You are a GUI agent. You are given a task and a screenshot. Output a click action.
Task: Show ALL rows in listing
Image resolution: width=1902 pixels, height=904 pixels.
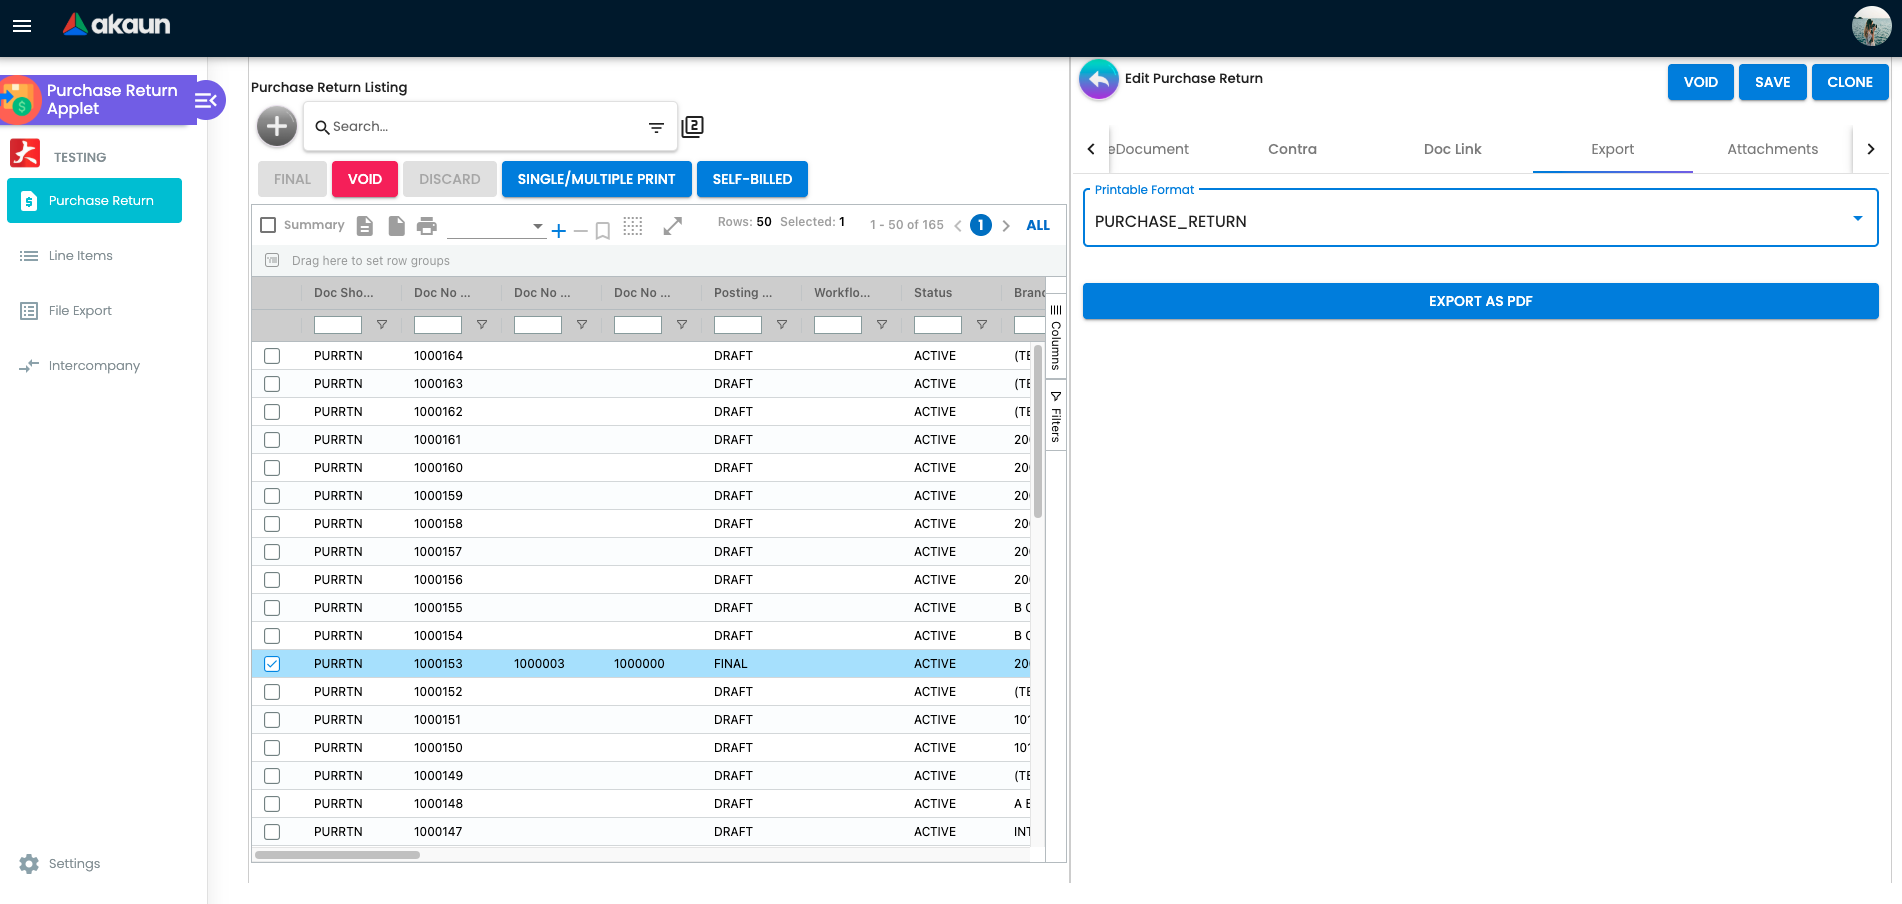click(x=1038, y=226)
